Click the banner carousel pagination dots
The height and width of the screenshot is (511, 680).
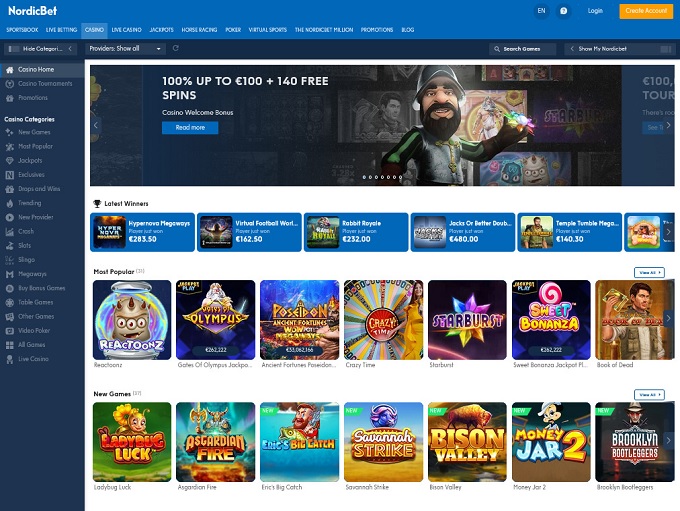(382, 177)
